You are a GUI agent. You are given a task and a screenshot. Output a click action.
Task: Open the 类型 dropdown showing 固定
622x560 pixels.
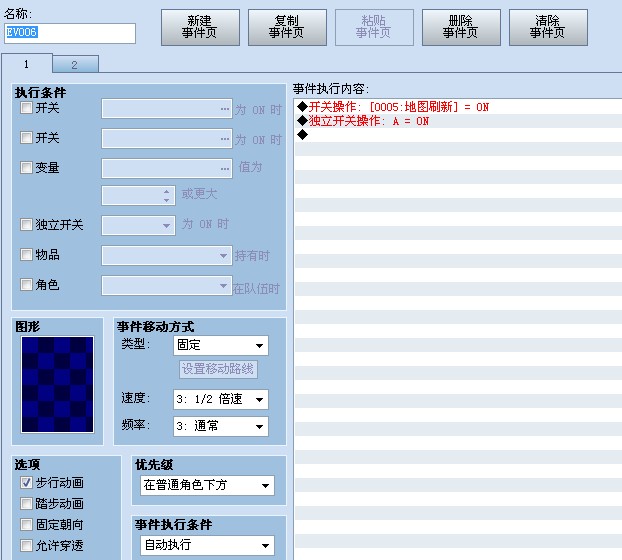(x=221, y=345)
